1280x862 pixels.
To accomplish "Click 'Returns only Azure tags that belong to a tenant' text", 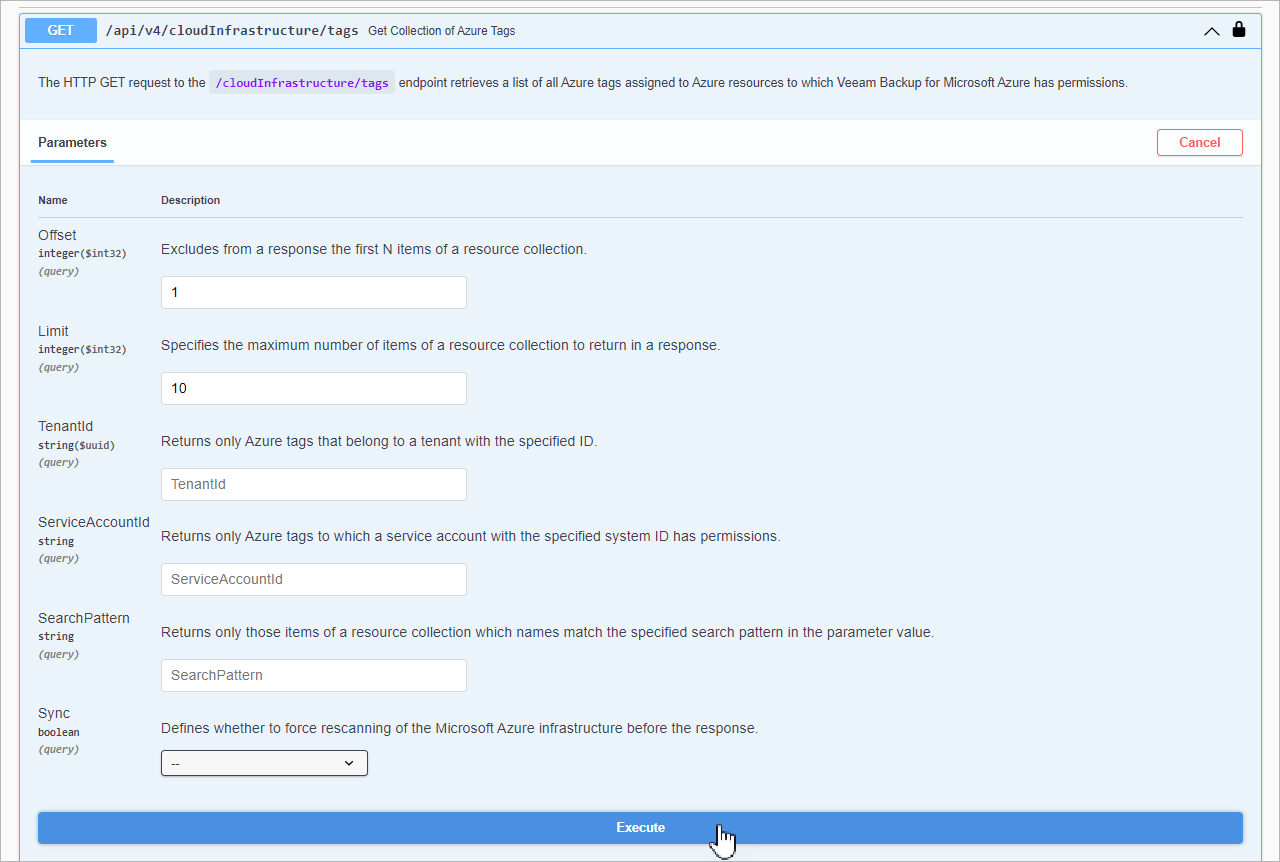I will (x=379, y=441).
